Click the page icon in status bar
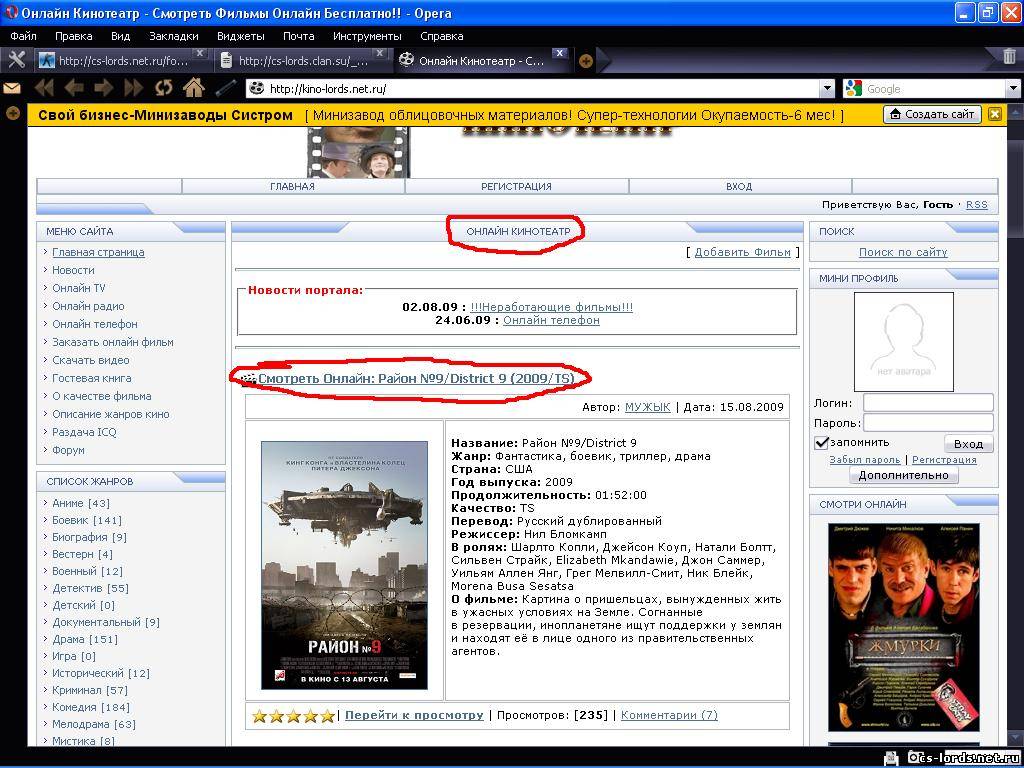This screenshot has height=768, width=1024. [889, 758]
